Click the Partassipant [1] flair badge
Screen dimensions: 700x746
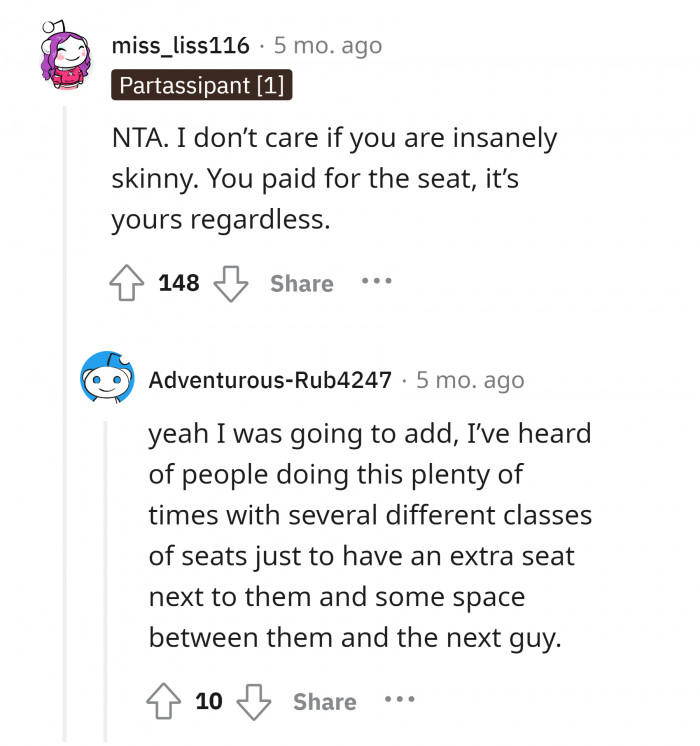201,85
